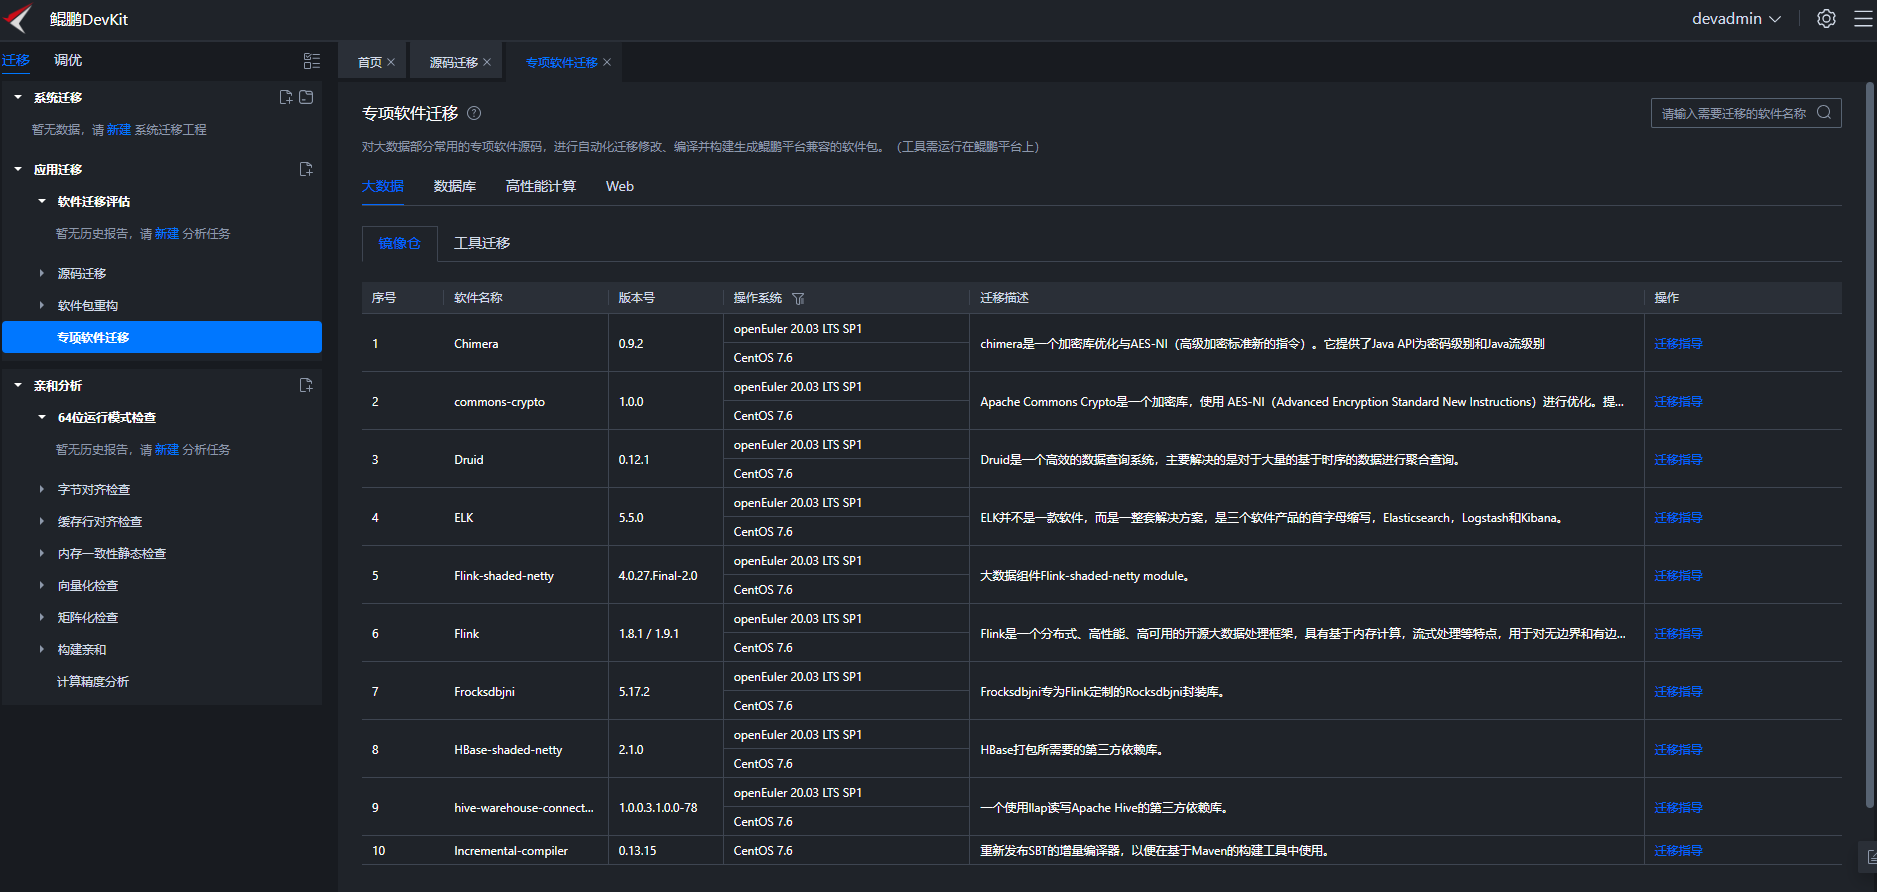The width and height of the screenshot is (1877, 892).
Task: Select 专项软件迁移 in the sidebar
Action: [162, 337]
